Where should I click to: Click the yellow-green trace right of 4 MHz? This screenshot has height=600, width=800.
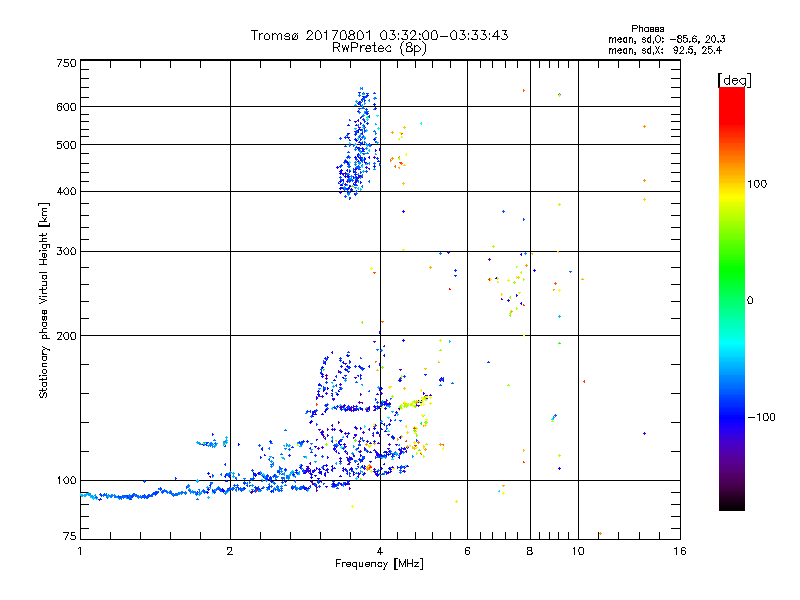[x=416, y=403]
